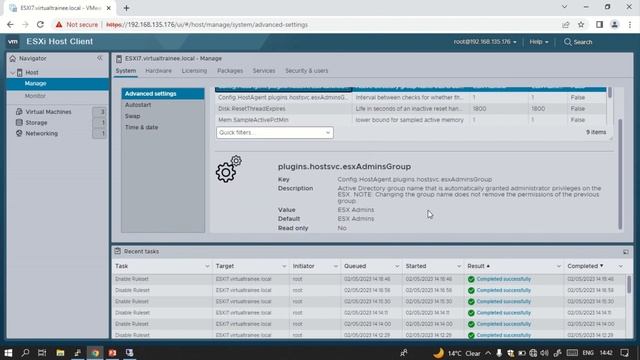Switch to the Packages tab
The image size is (640, 360).
(230, 71)
